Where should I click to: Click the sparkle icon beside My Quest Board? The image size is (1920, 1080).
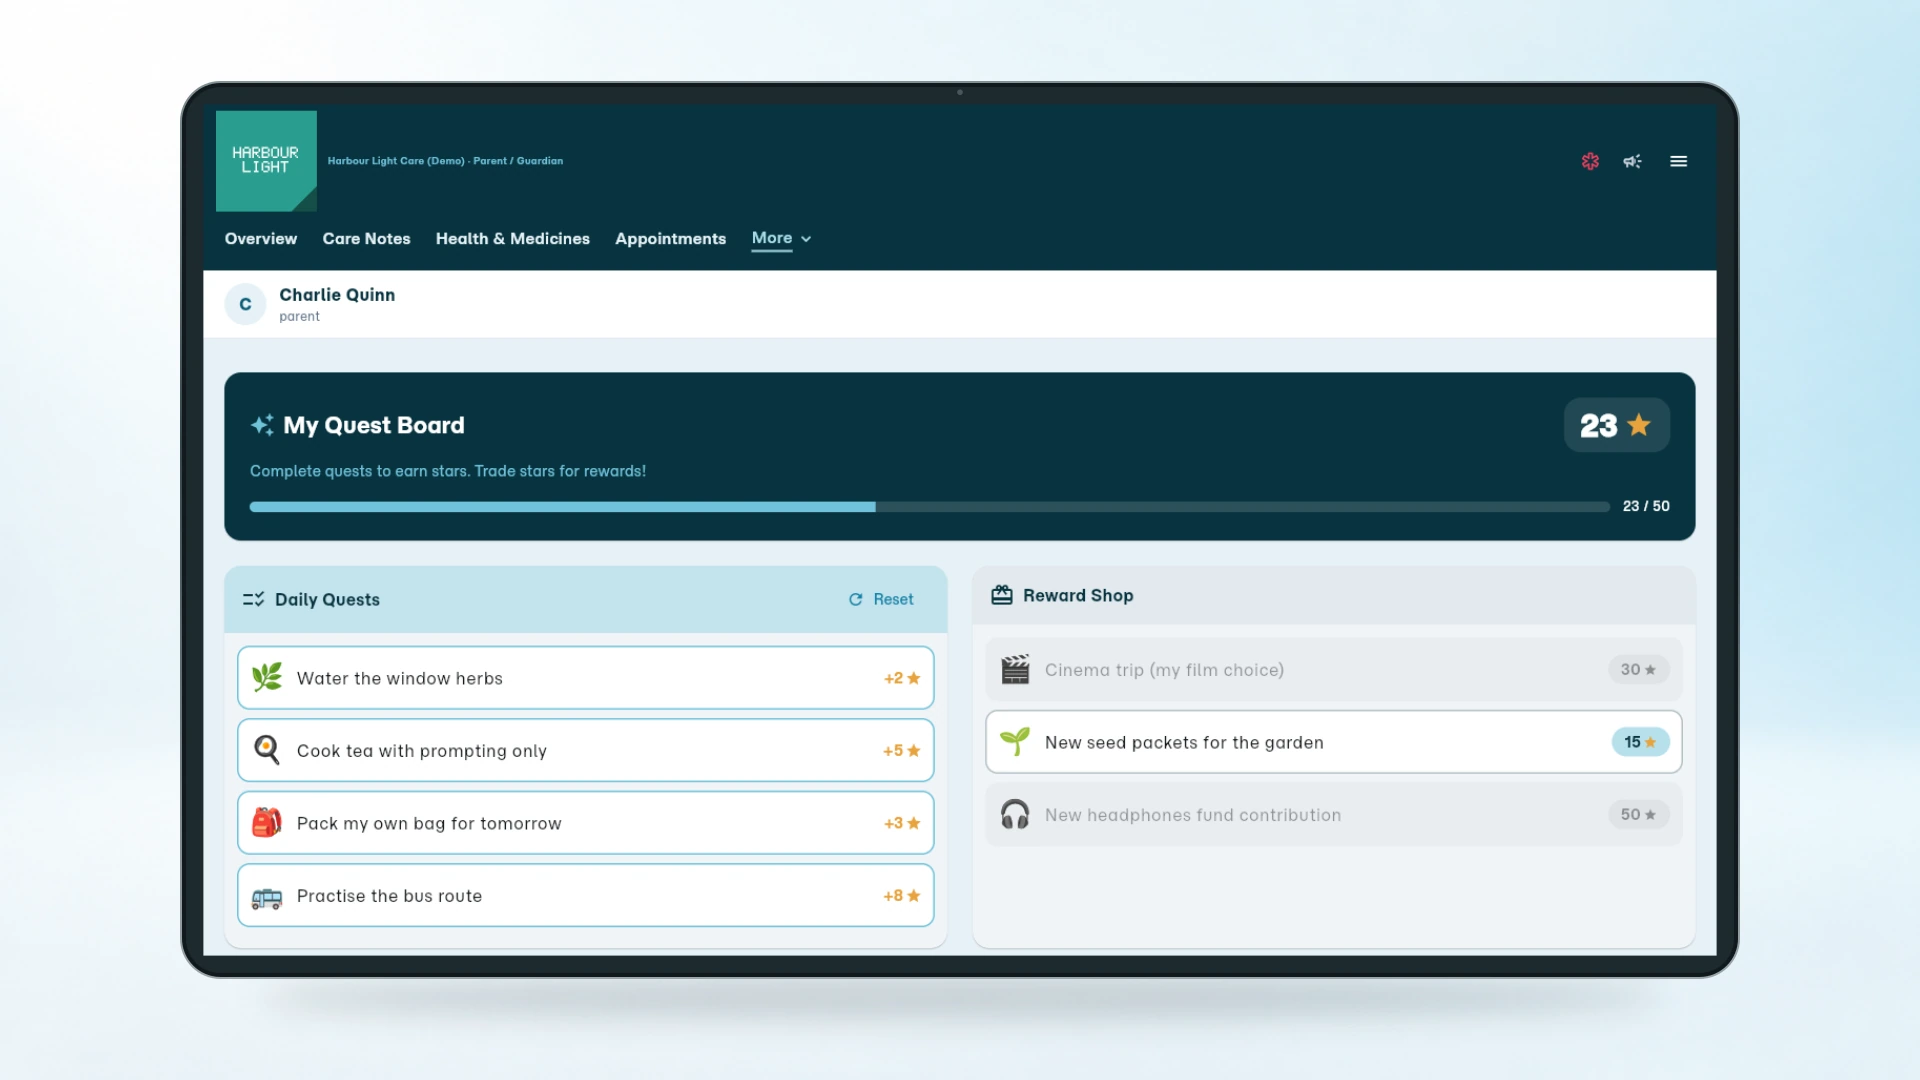[x=262, y=425]
